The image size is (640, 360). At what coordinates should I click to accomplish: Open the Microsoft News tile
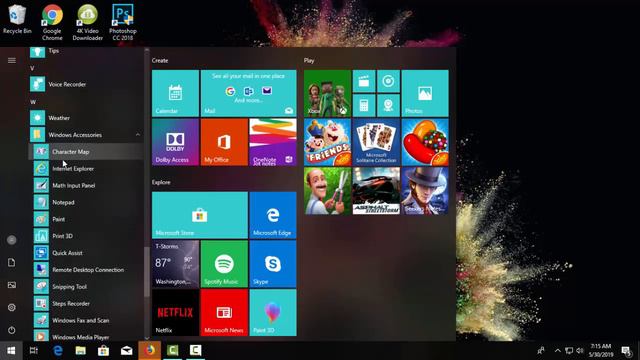click(x=224, y=312)
